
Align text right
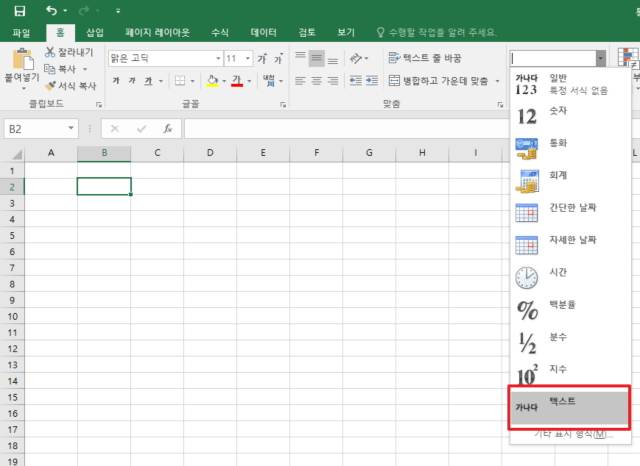tap(333, 81)
